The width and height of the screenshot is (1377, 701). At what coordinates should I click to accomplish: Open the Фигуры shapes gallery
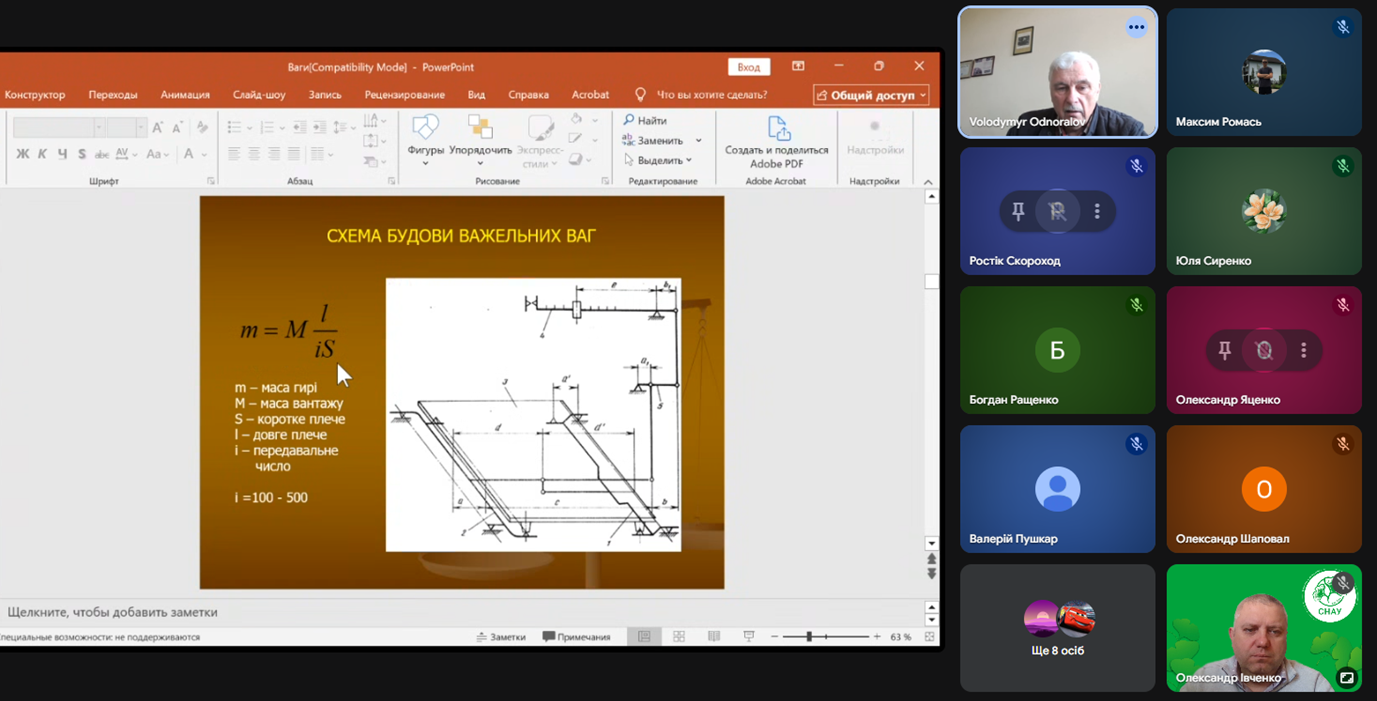click(x=425, y=136)
